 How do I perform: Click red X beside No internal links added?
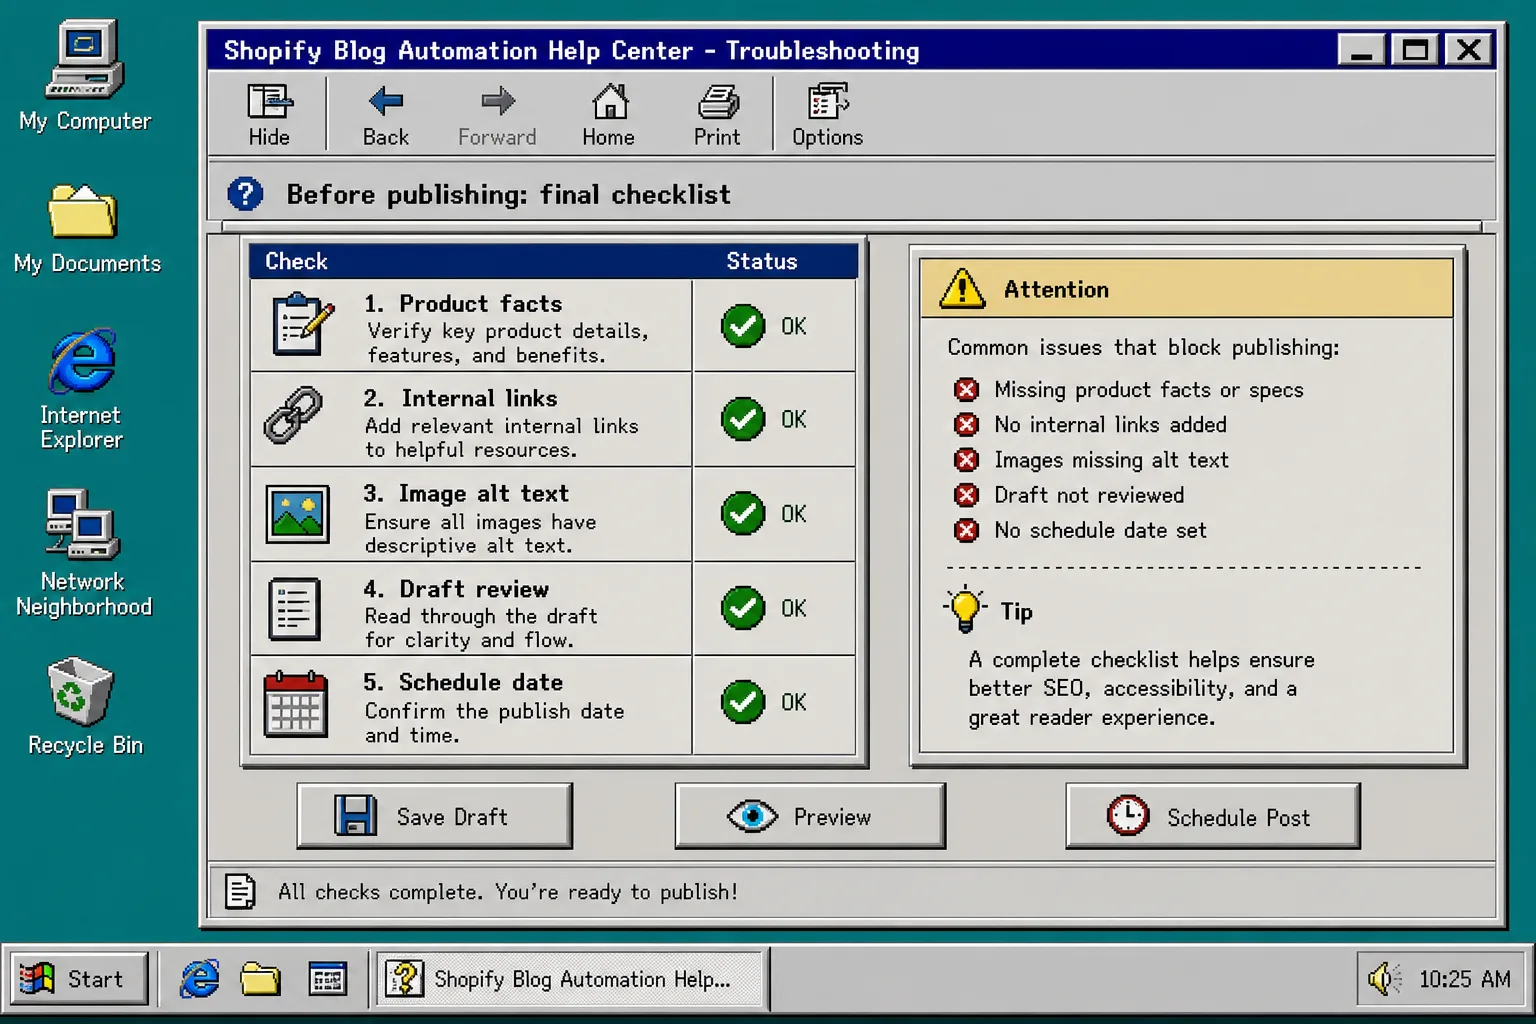point(966,424)
